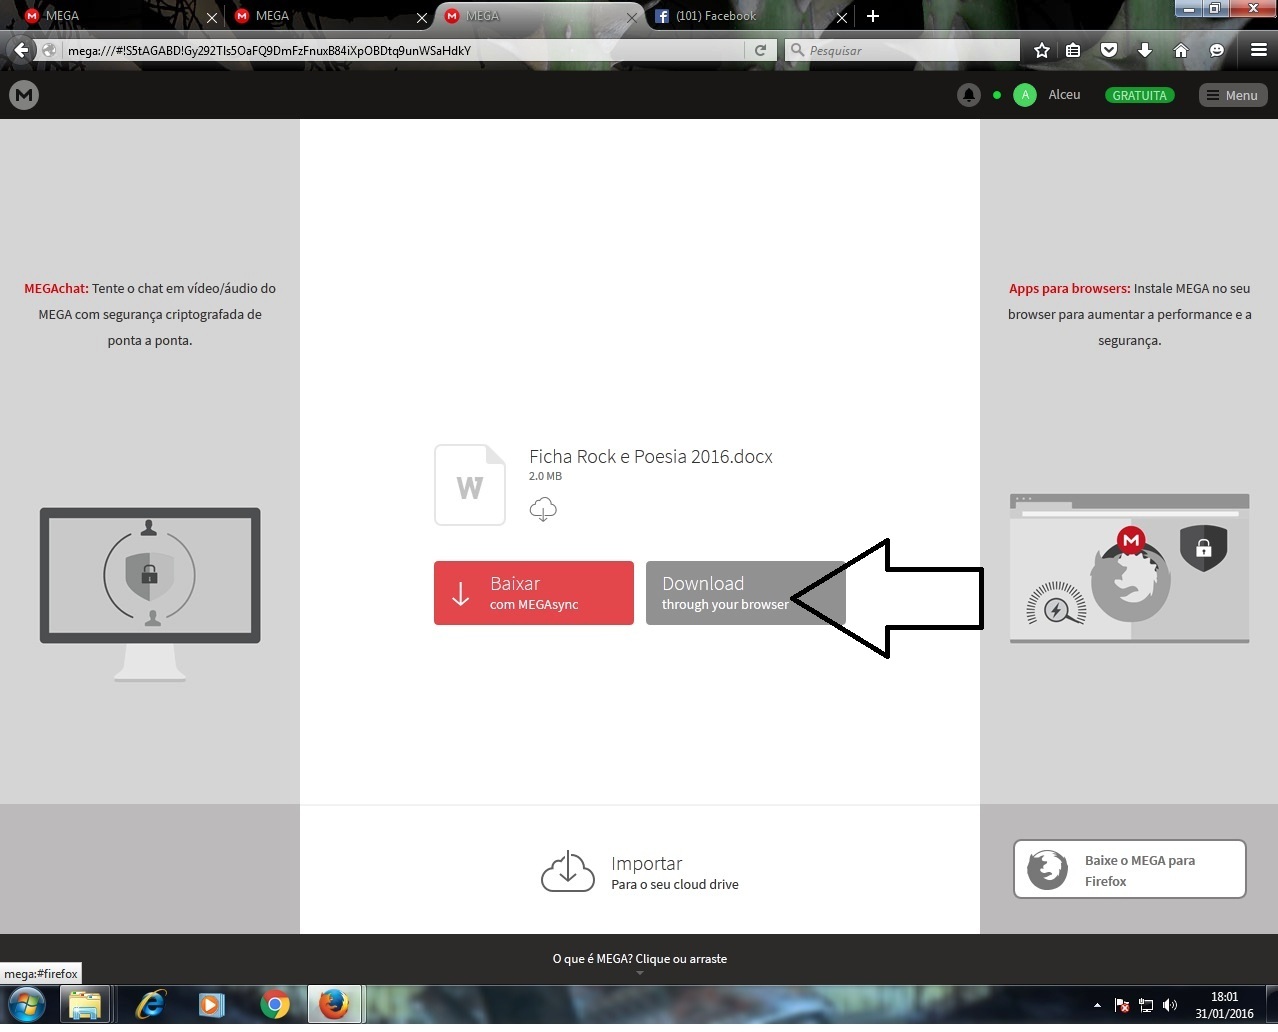Click the file name Ficha Rock e Poesia 2016.docx

coord(651,457)
